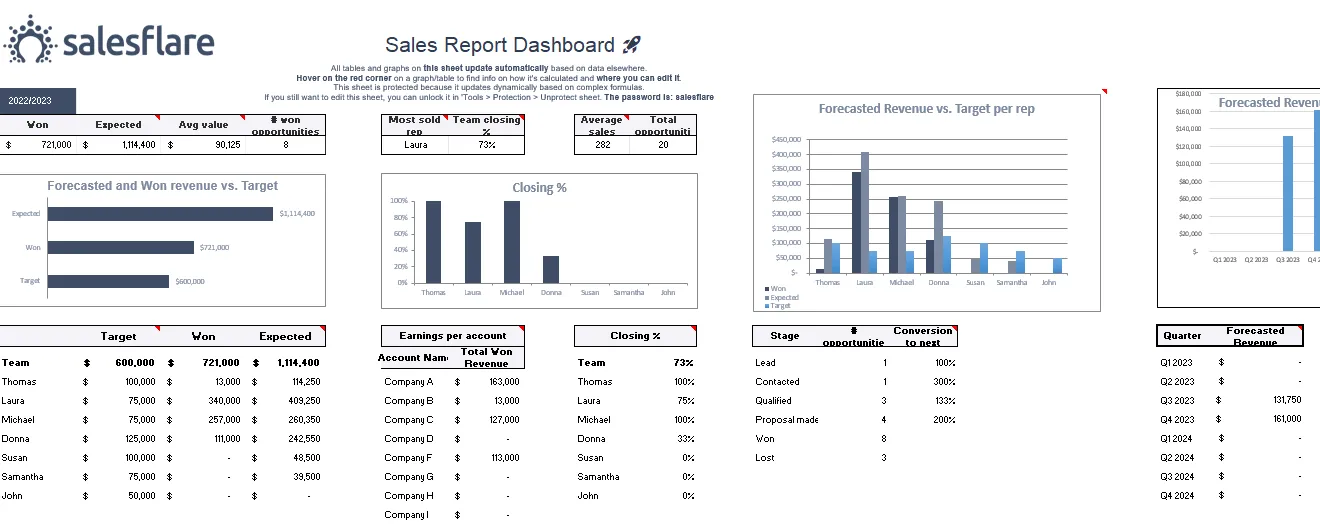This screenshot has width=1320, height=529.
Task: Select the 90,125 average value cell
Action: [x=203, y=145]
